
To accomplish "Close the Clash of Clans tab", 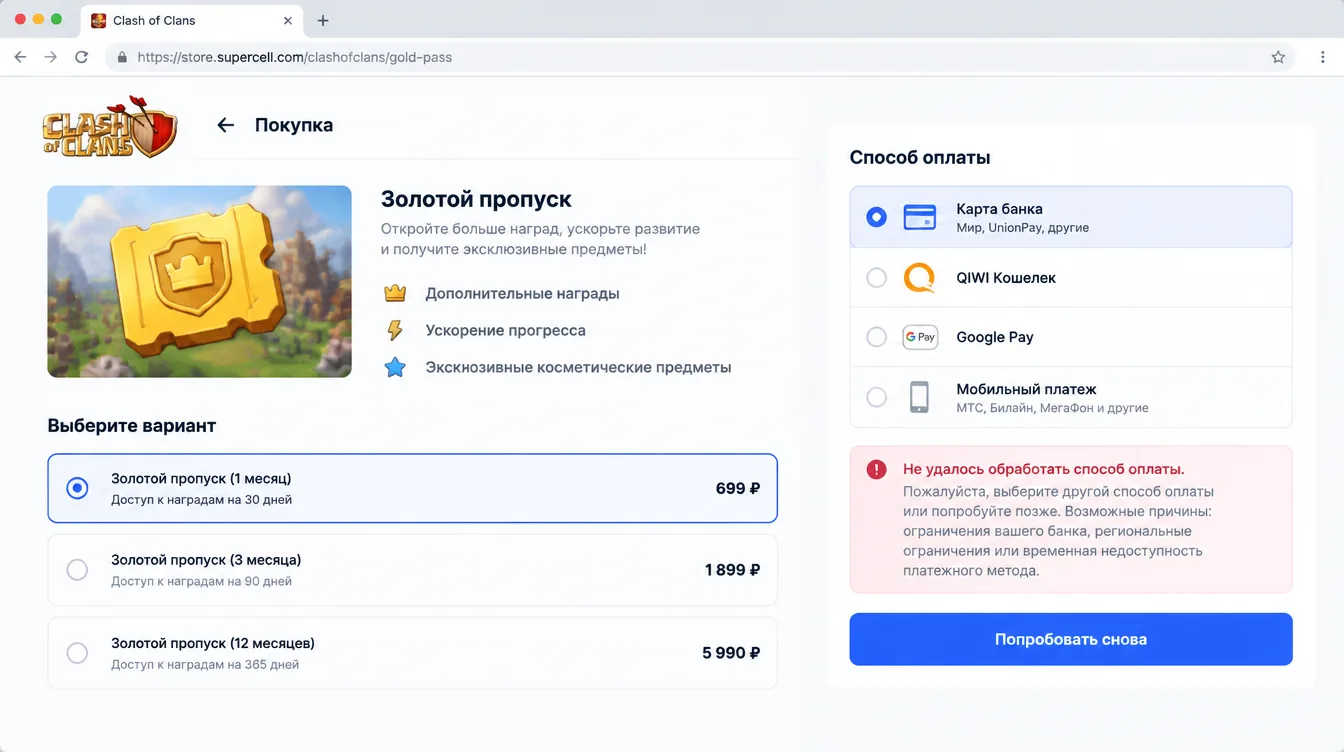I will (288, 20).
